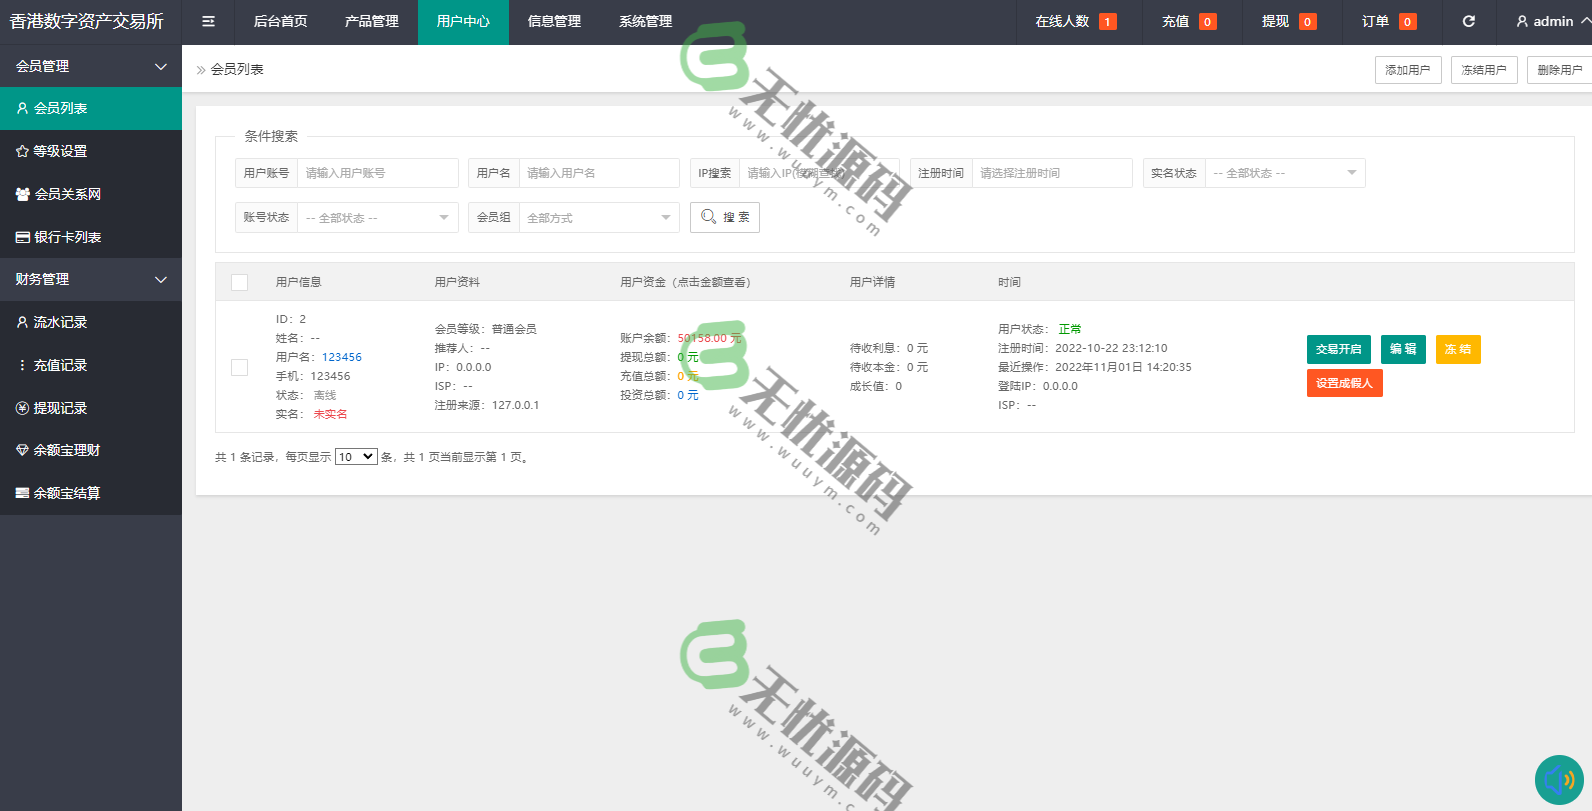Open 流水记录 in sidebar
Viewport: 1592px width, 811px height.
(x=91, y=322)
